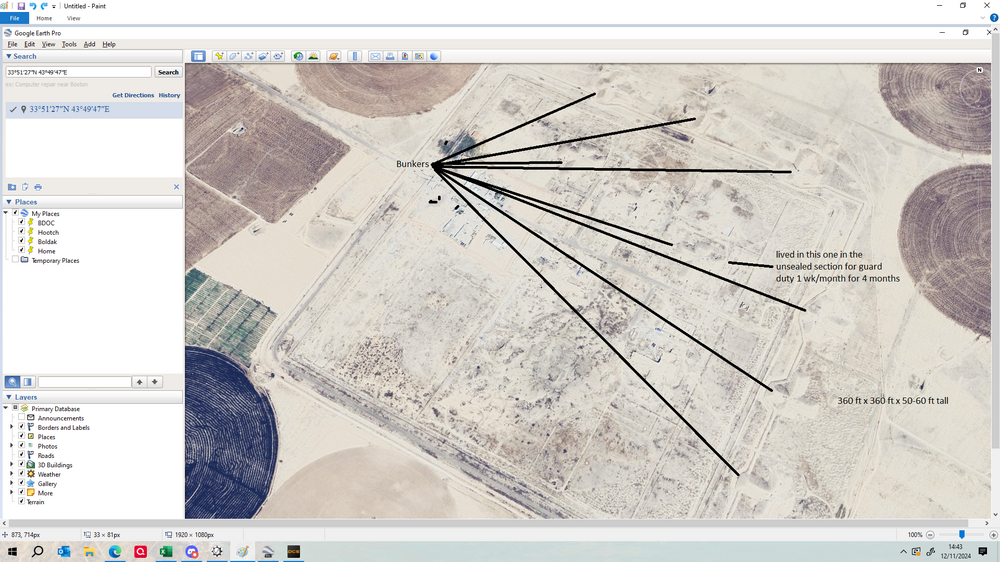Click the Places panel layout toggle icon
This screenshot has height=562, width=1000.
pos(27,381)
